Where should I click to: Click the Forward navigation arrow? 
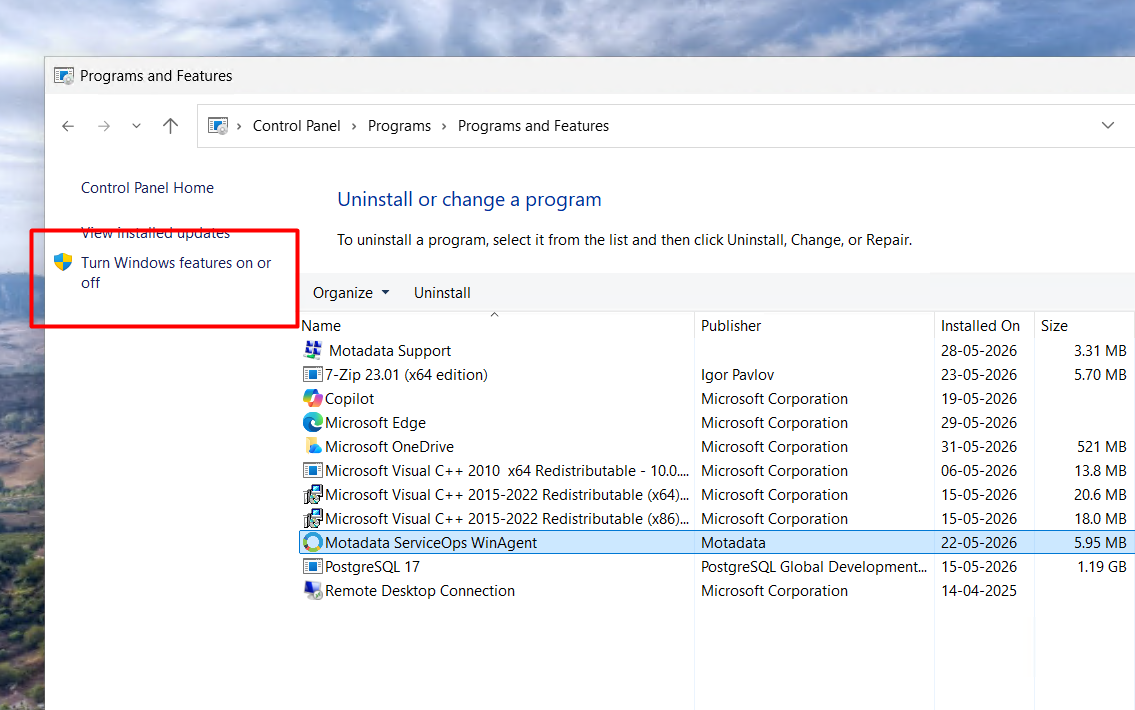click(104, 126)
